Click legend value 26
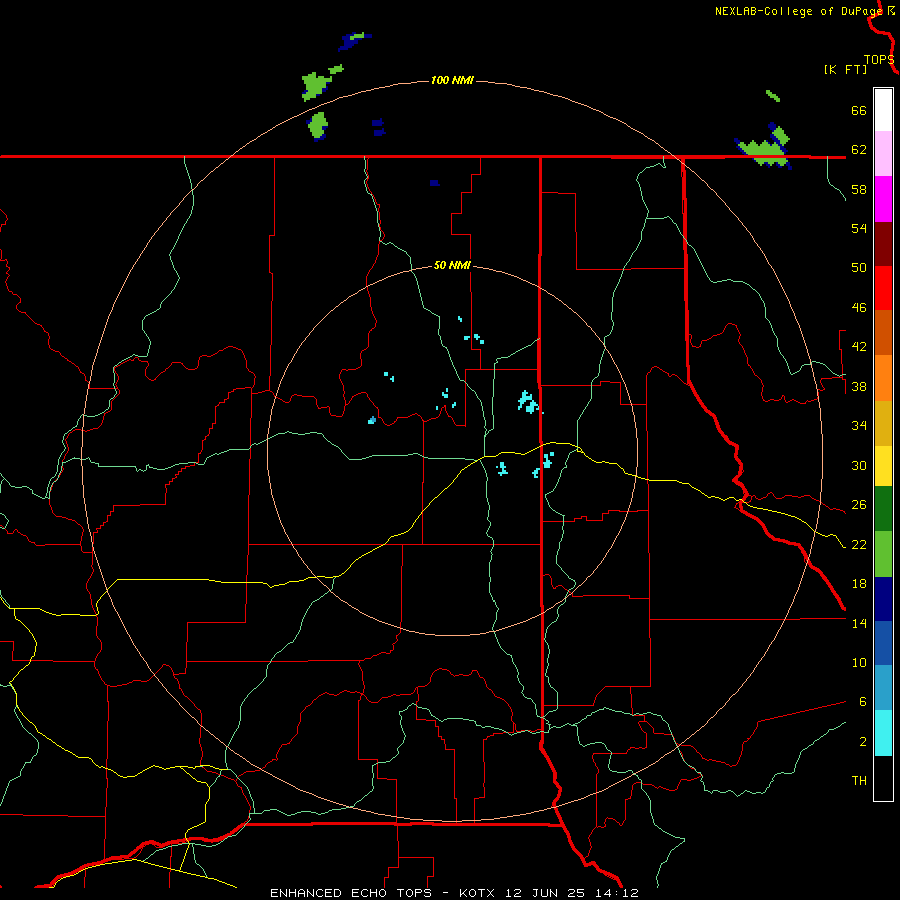Screen dimensions: 900x900 [859, 505]
